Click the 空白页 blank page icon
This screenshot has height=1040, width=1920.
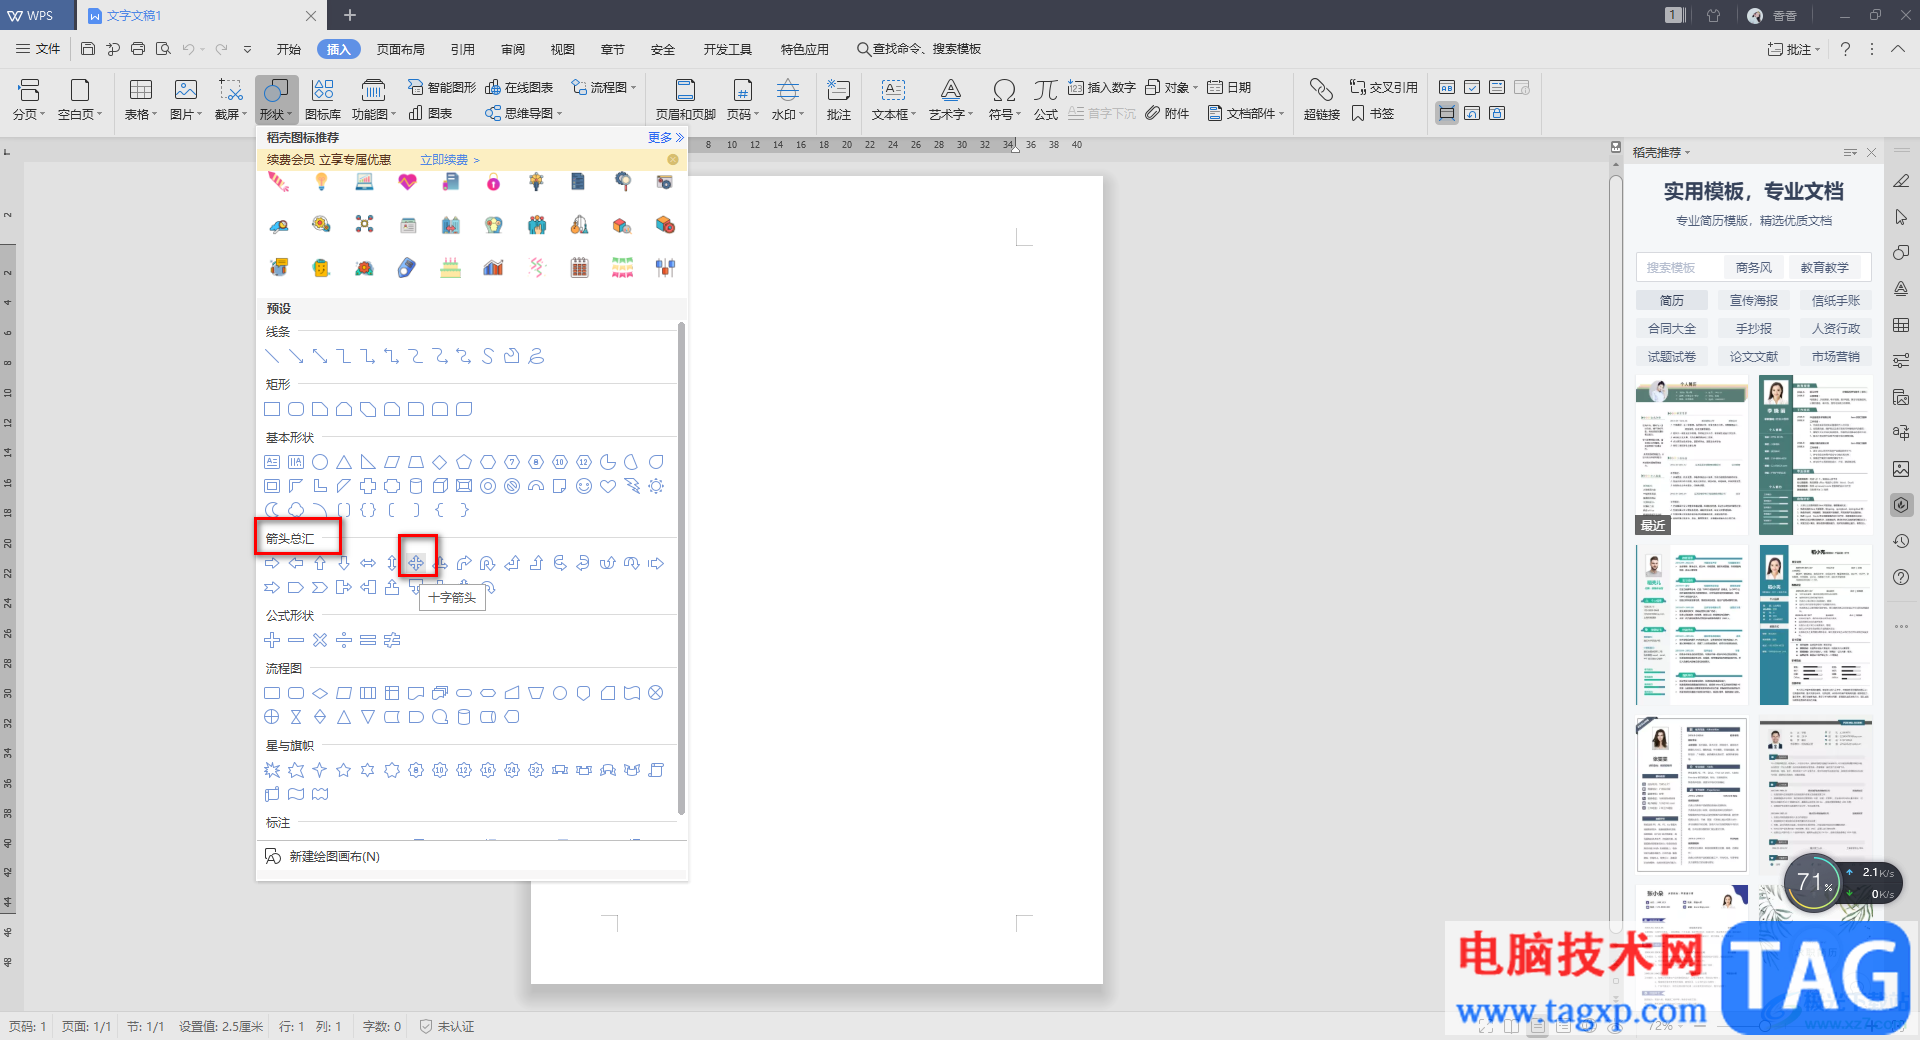pos(80,100)
